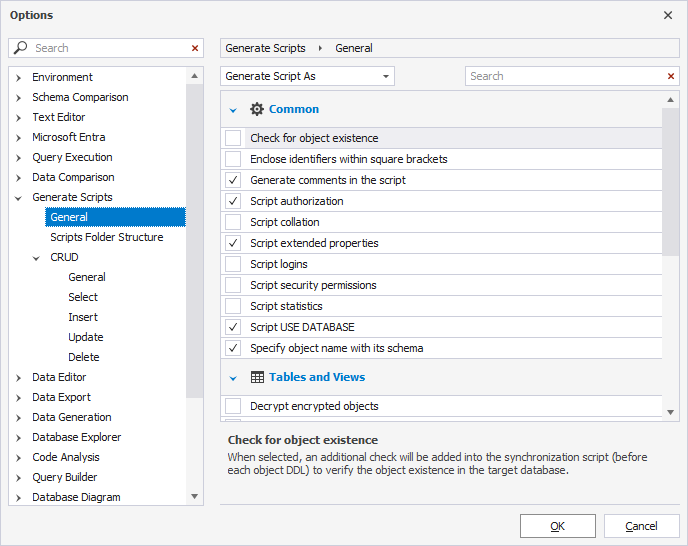This screenshot has width=688, height=546.
Task: Click the breadcrumb arrow after Generate Scripts
Action: pyautogui.click(x=320, y=48)
